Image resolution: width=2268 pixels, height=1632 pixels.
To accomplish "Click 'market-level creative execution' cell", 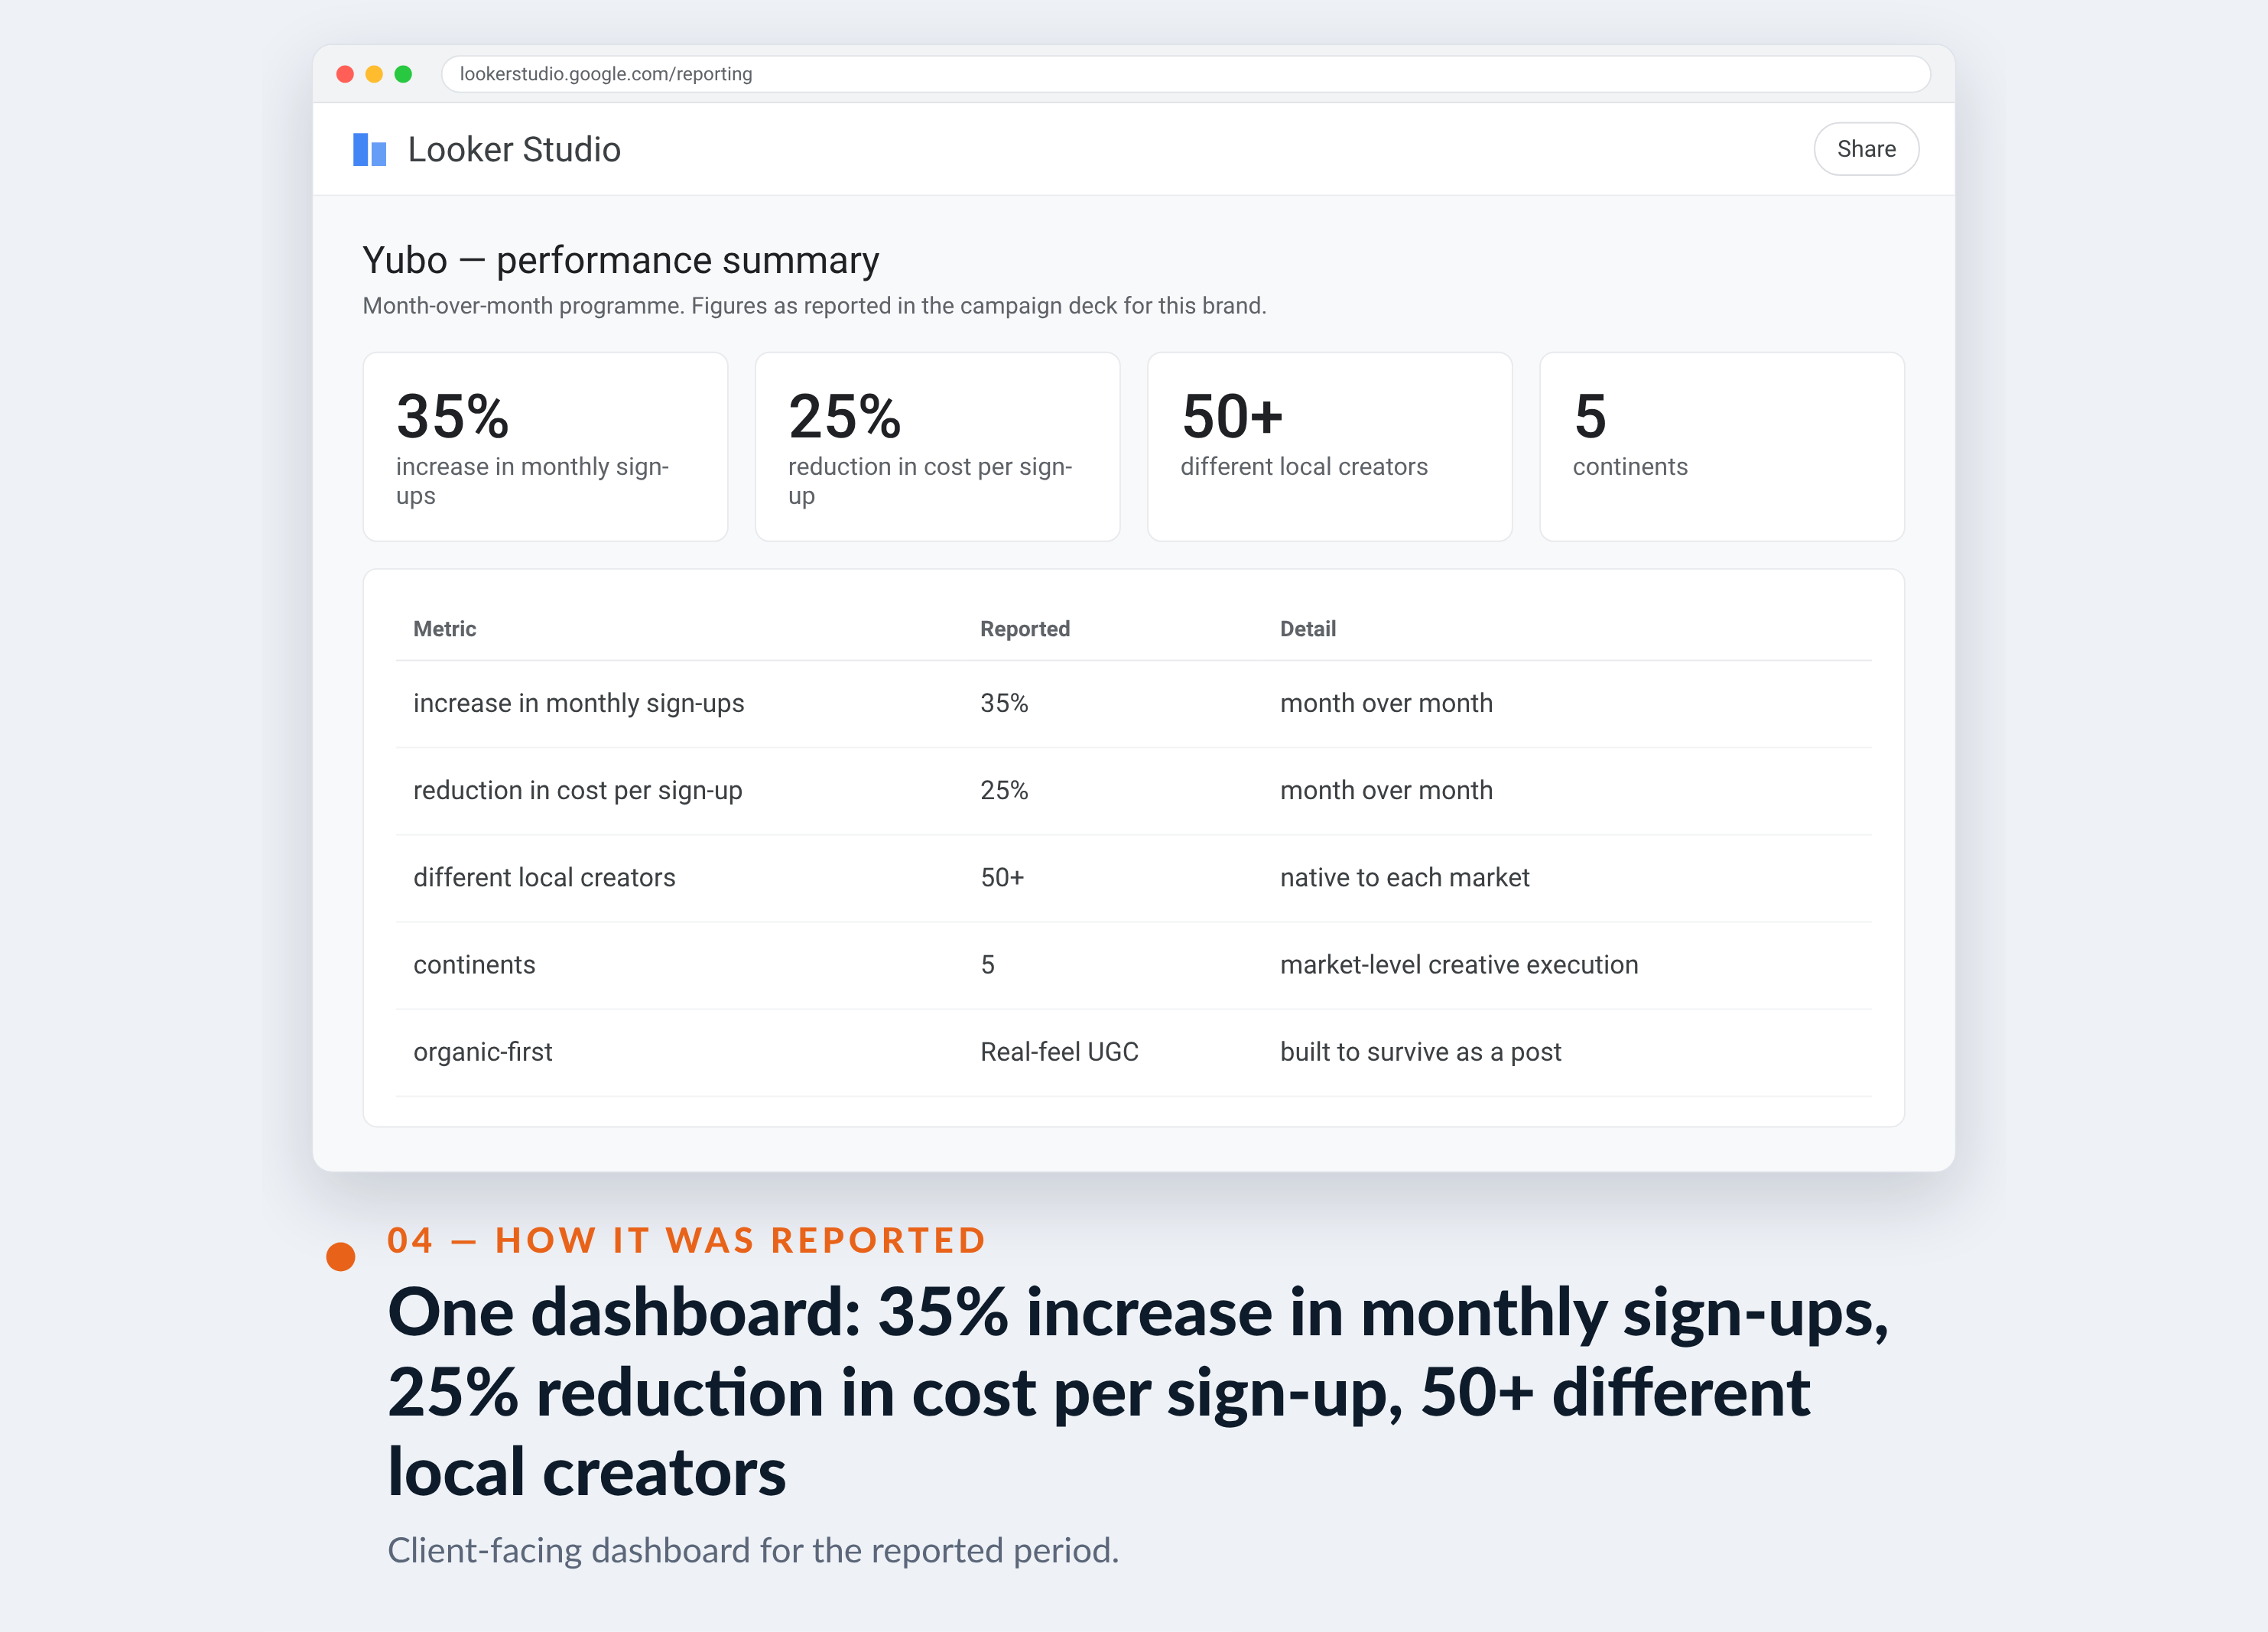I will pos(1459,965).
